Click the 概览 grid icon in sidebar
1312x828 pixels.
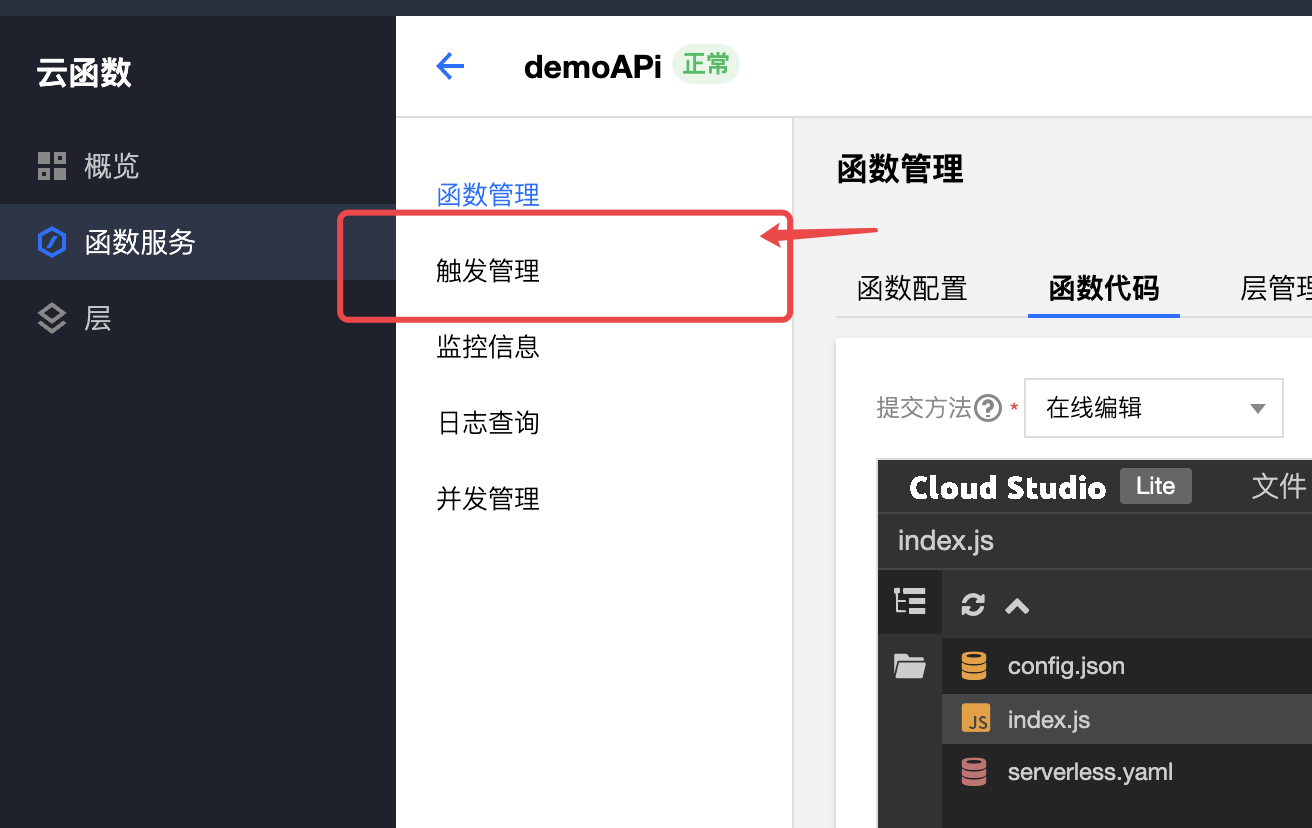coord(52,166)
